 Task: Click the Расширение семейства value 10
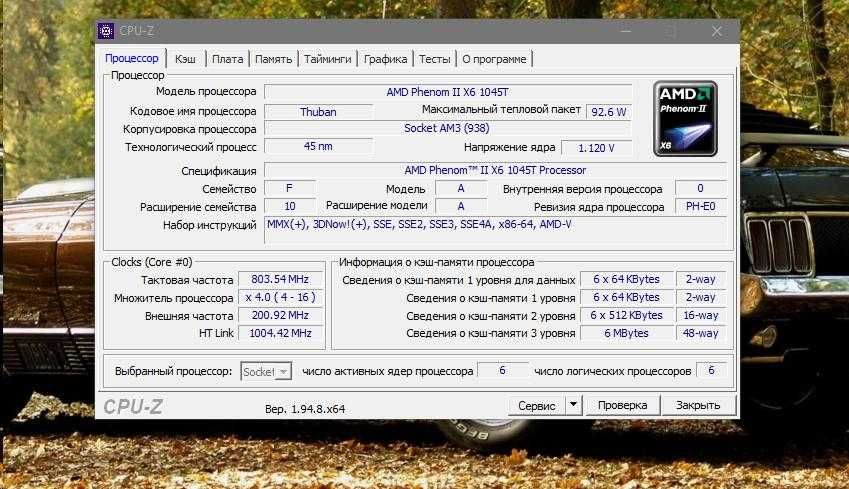(x=289, y=206)
